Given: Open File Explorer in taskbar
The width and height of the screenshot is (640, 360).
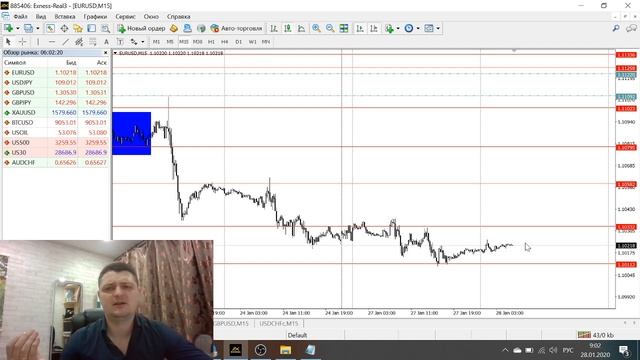Looking at the screenshot, I should tap(285, 350).
